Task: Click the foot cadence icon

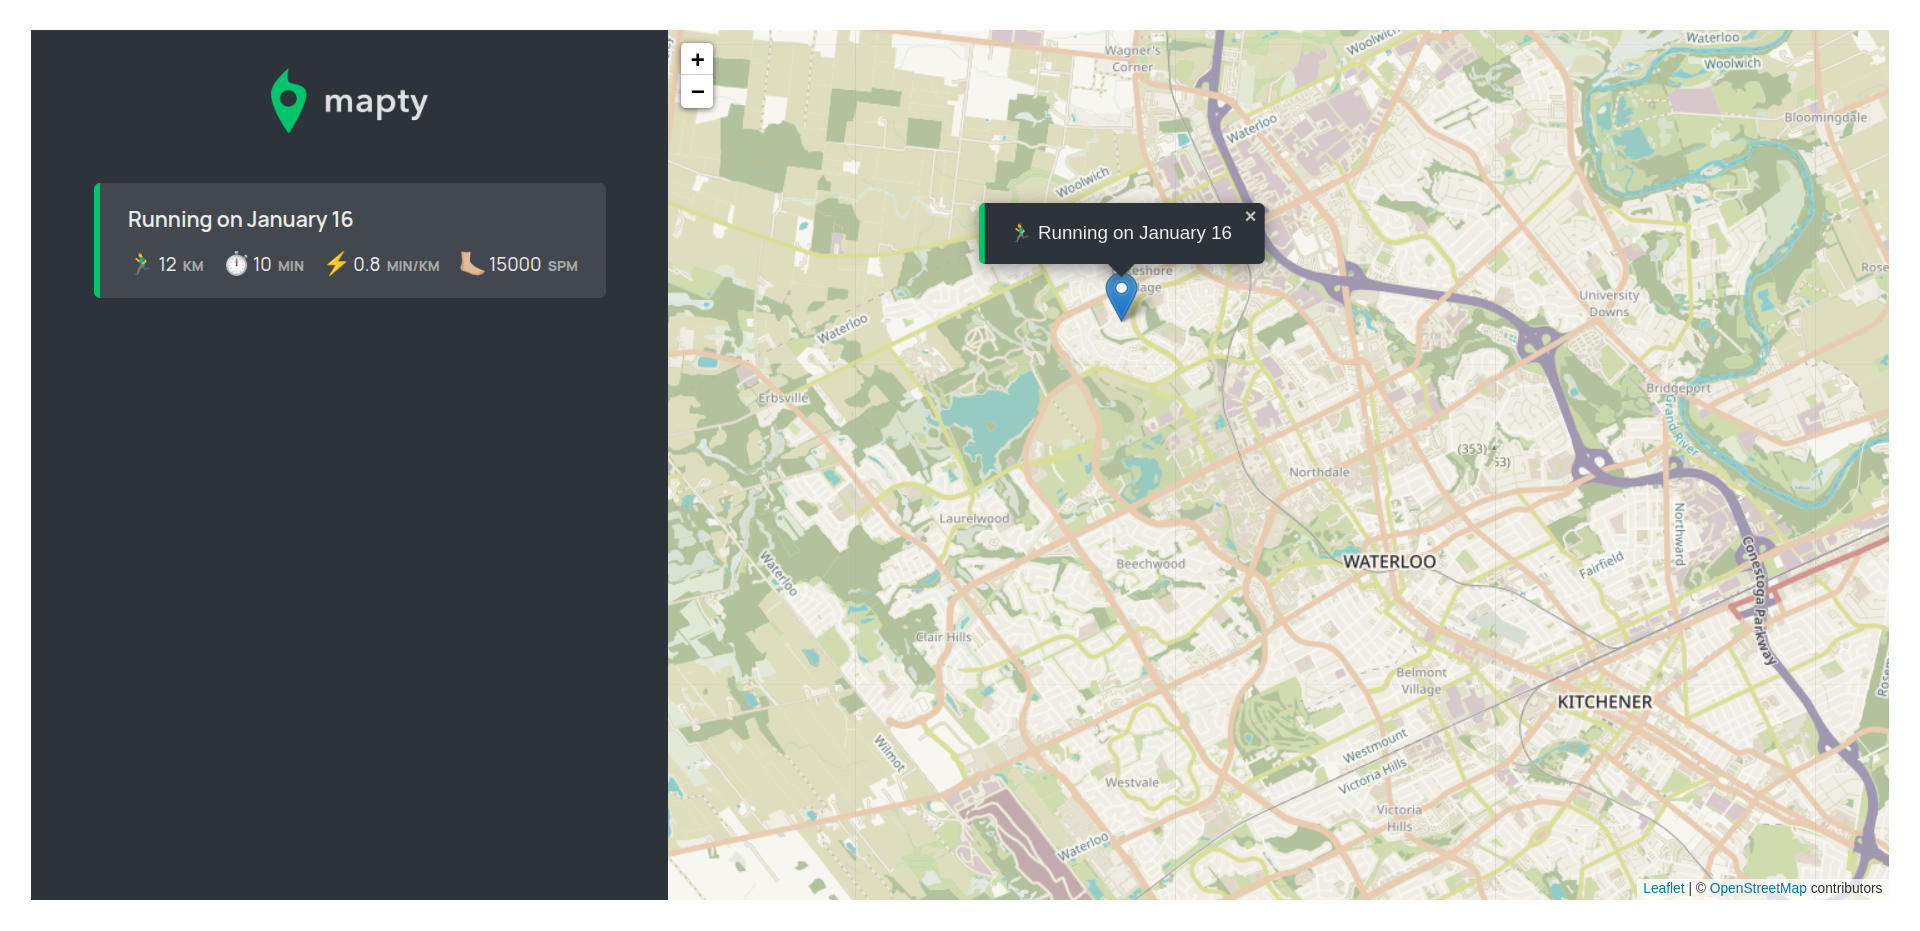Action: click(471, 263)
